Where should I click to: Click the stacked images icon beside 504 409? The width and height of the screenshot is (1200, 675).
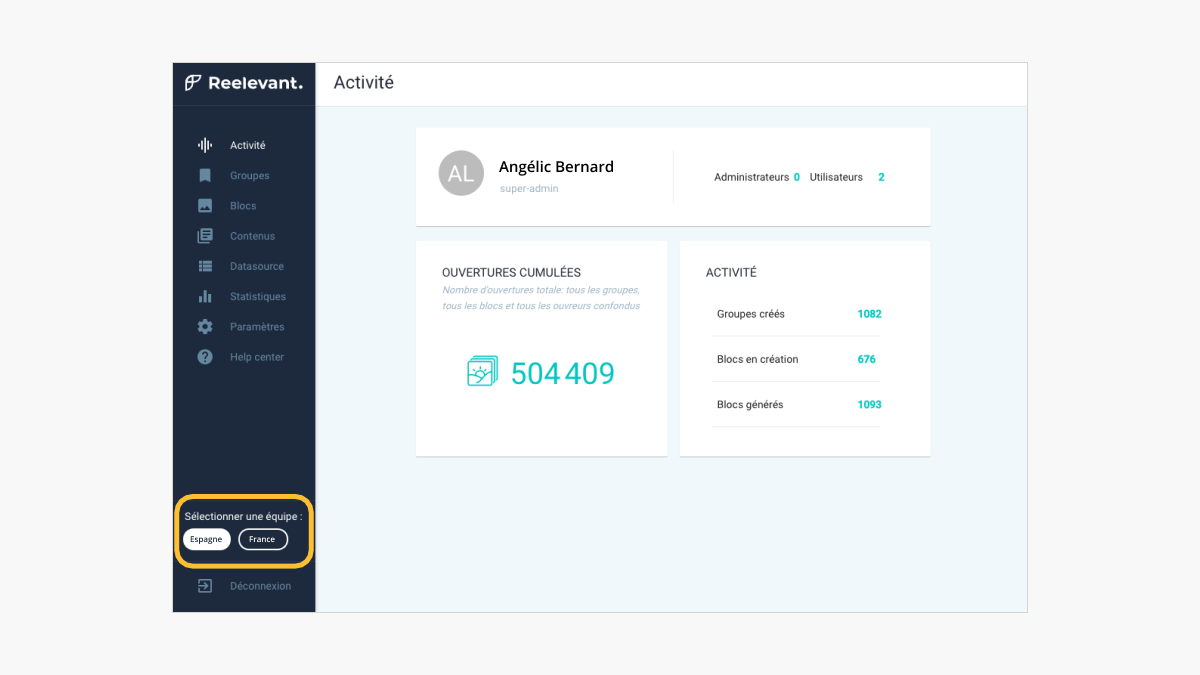tap(482, 373)
